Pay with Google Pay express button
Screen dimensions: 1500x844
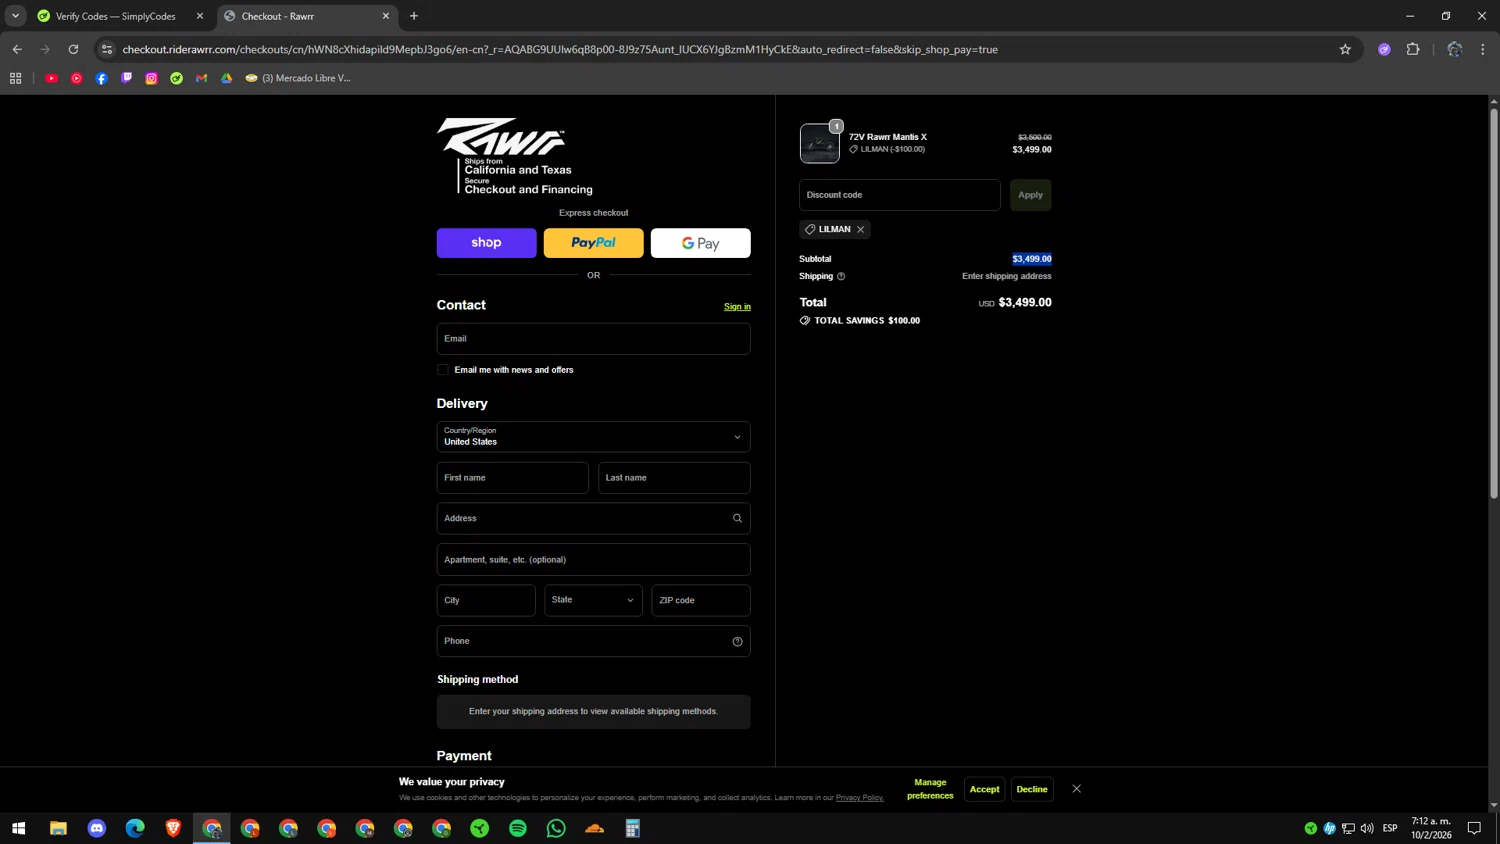[701, 243]
